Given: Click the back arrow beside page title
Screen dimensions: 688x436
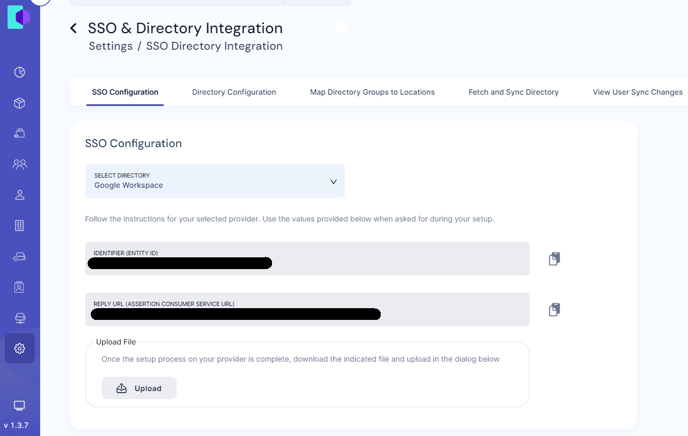Looking at the screenshot, I should tap(73, 29).
